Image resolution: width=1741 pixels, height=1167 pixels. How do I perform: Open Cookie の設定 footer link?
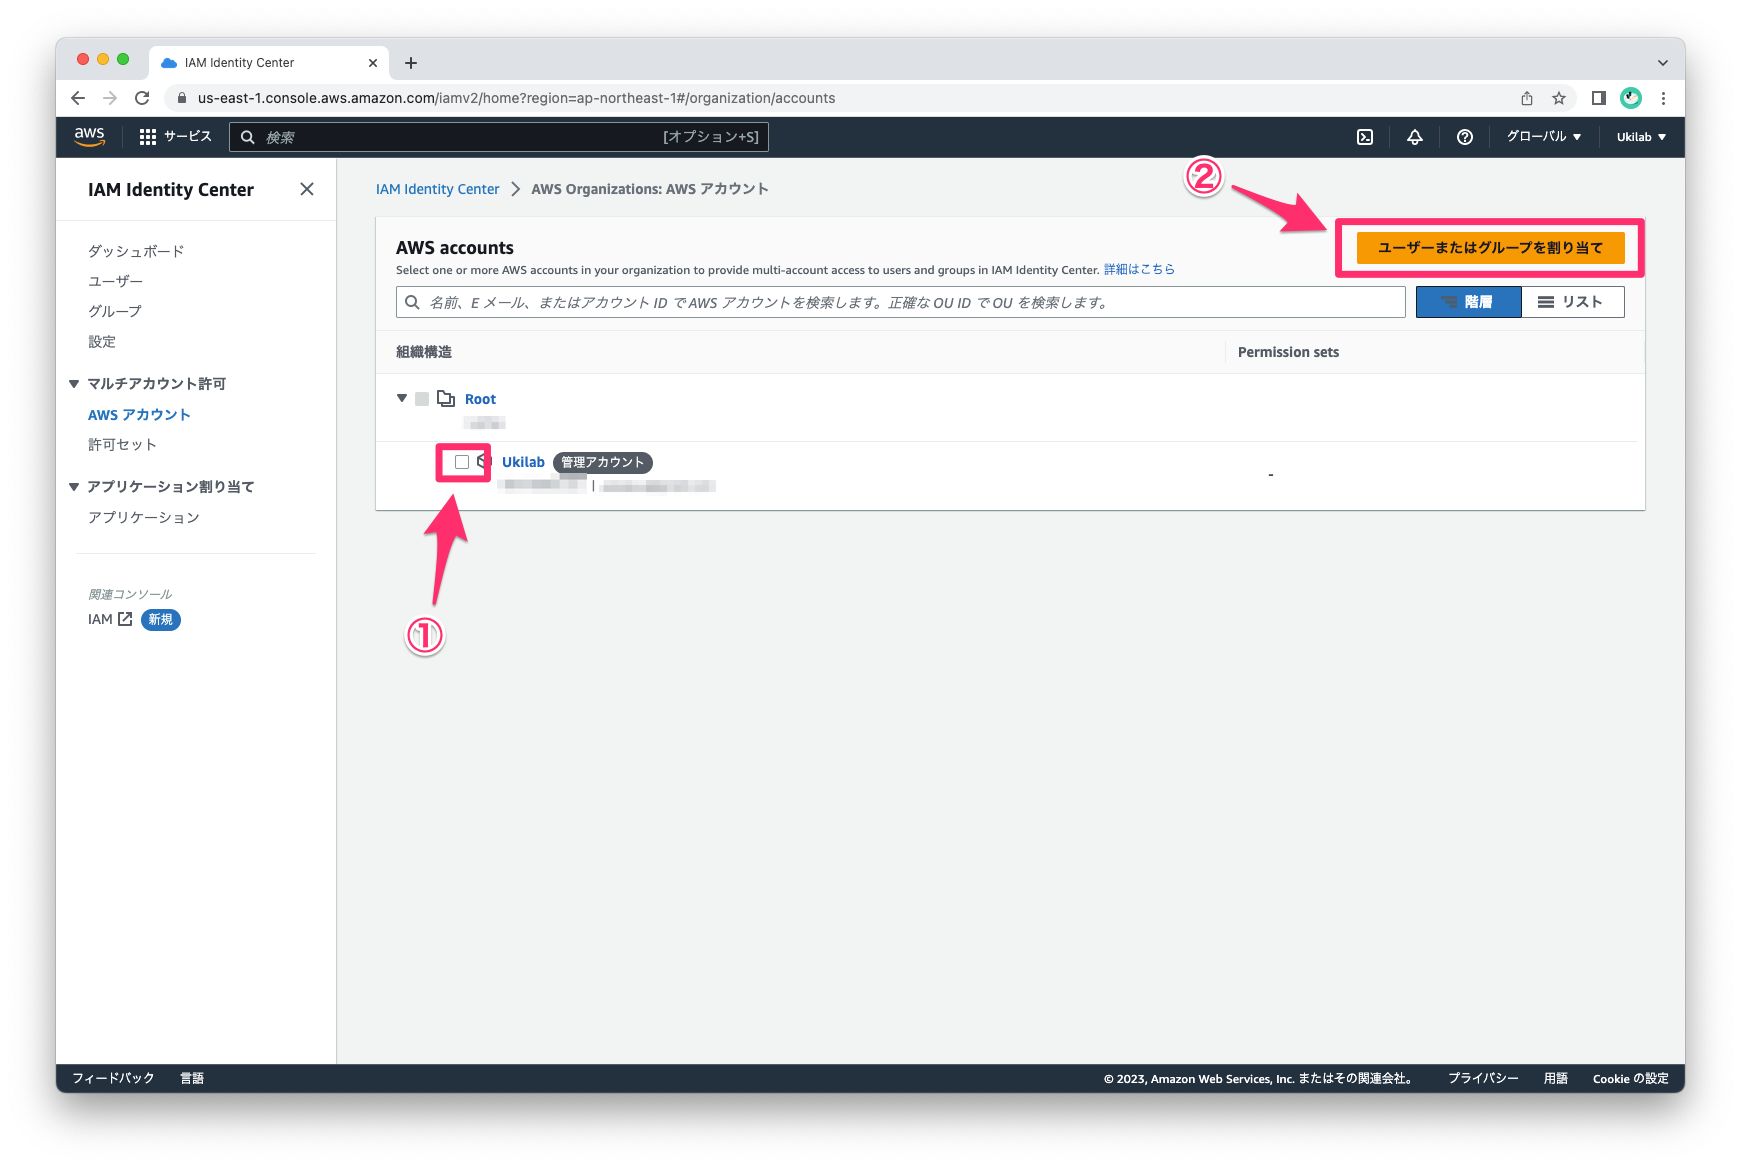coord(1630,1078)
